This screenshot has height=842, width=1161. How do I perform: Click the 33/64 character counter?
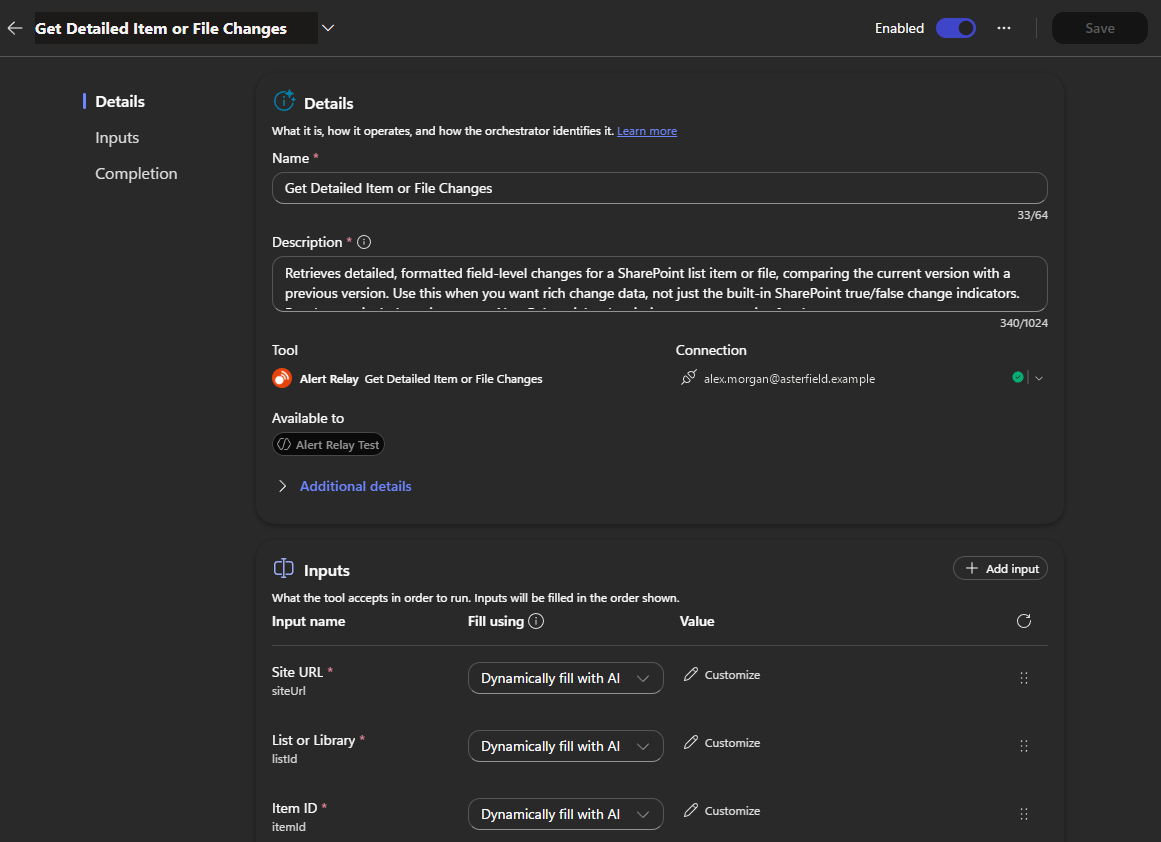pyautogui.click(x=1032, y=215)
